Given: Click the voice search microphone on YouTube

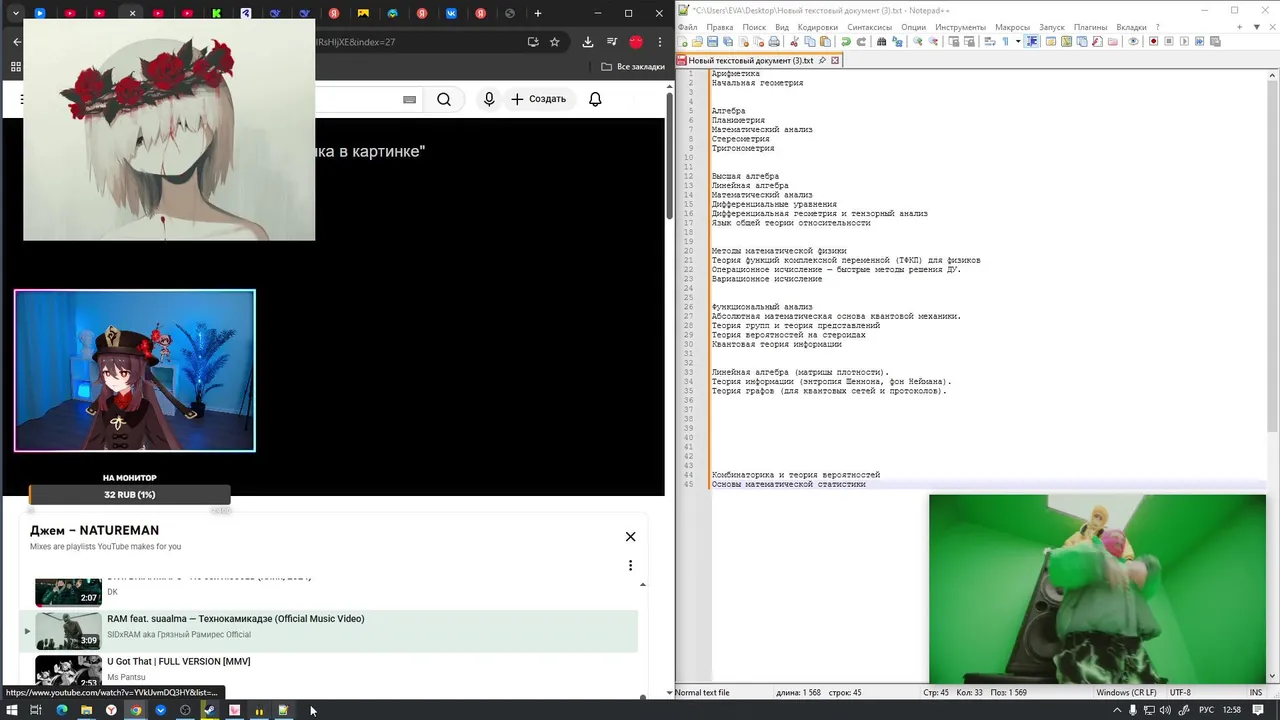Looking at the screenshot, I should [489, 99].
